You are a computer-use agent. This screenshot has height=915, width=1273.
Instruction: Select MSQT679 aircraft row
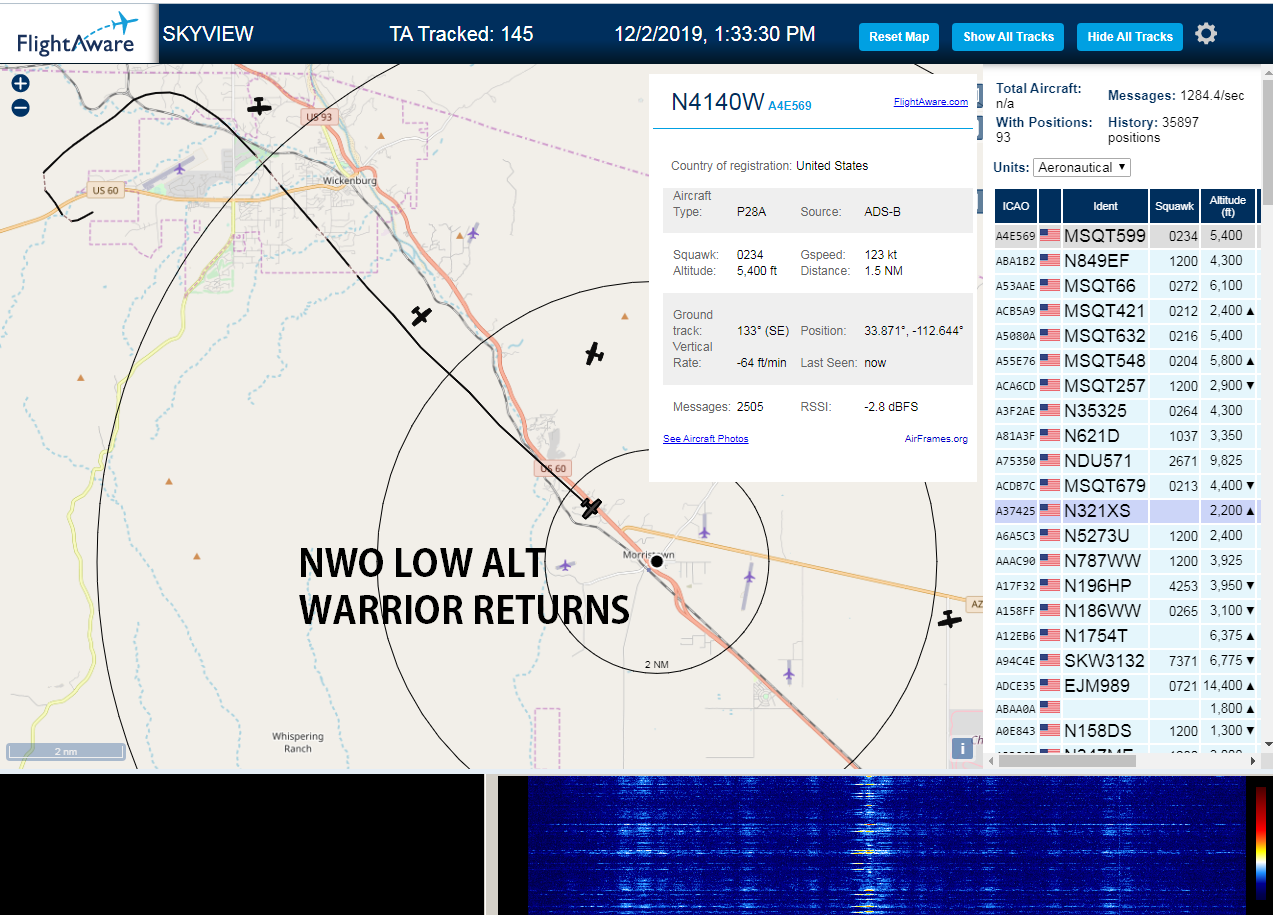1127,486
